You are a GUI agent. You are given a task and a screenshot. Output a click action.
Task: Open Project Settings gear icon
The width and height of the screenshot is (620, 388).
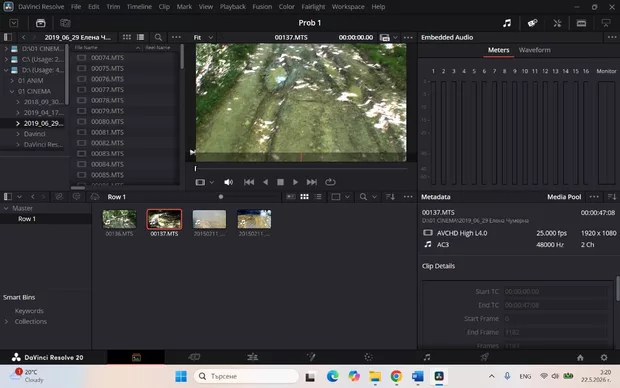[x=604, y=358]
